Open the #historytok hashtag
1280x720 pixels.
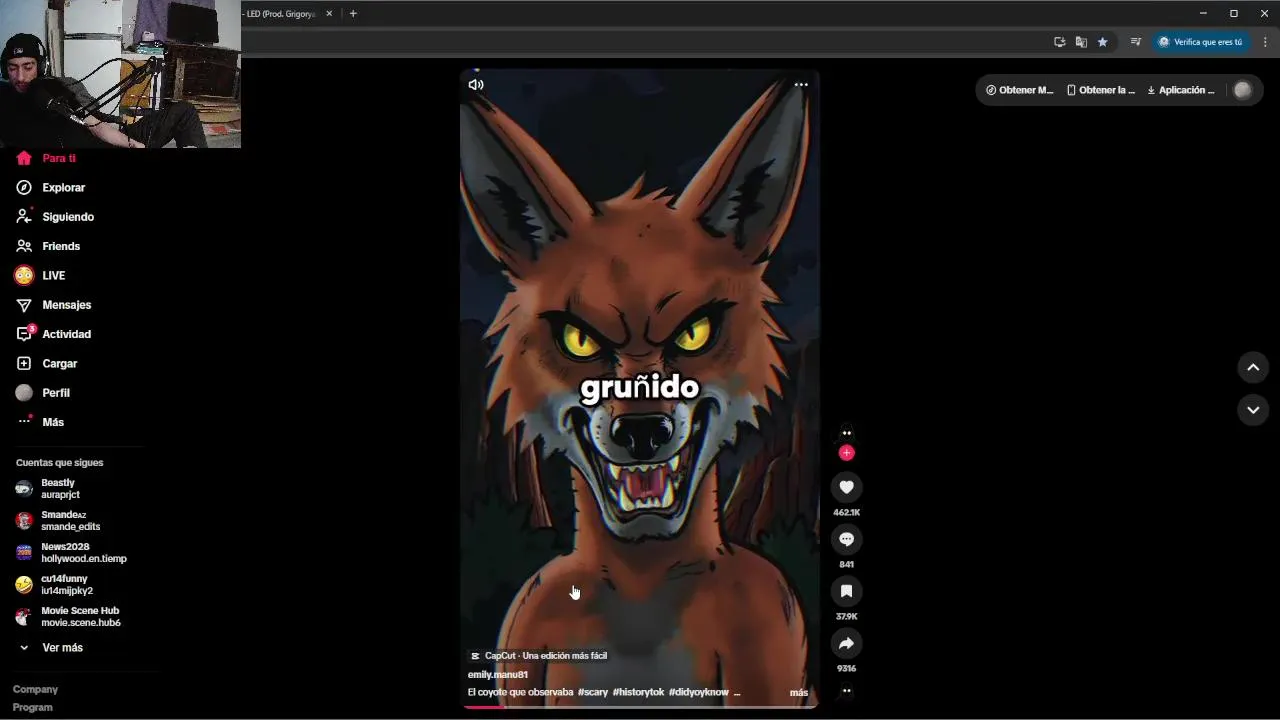pos(638,692)
